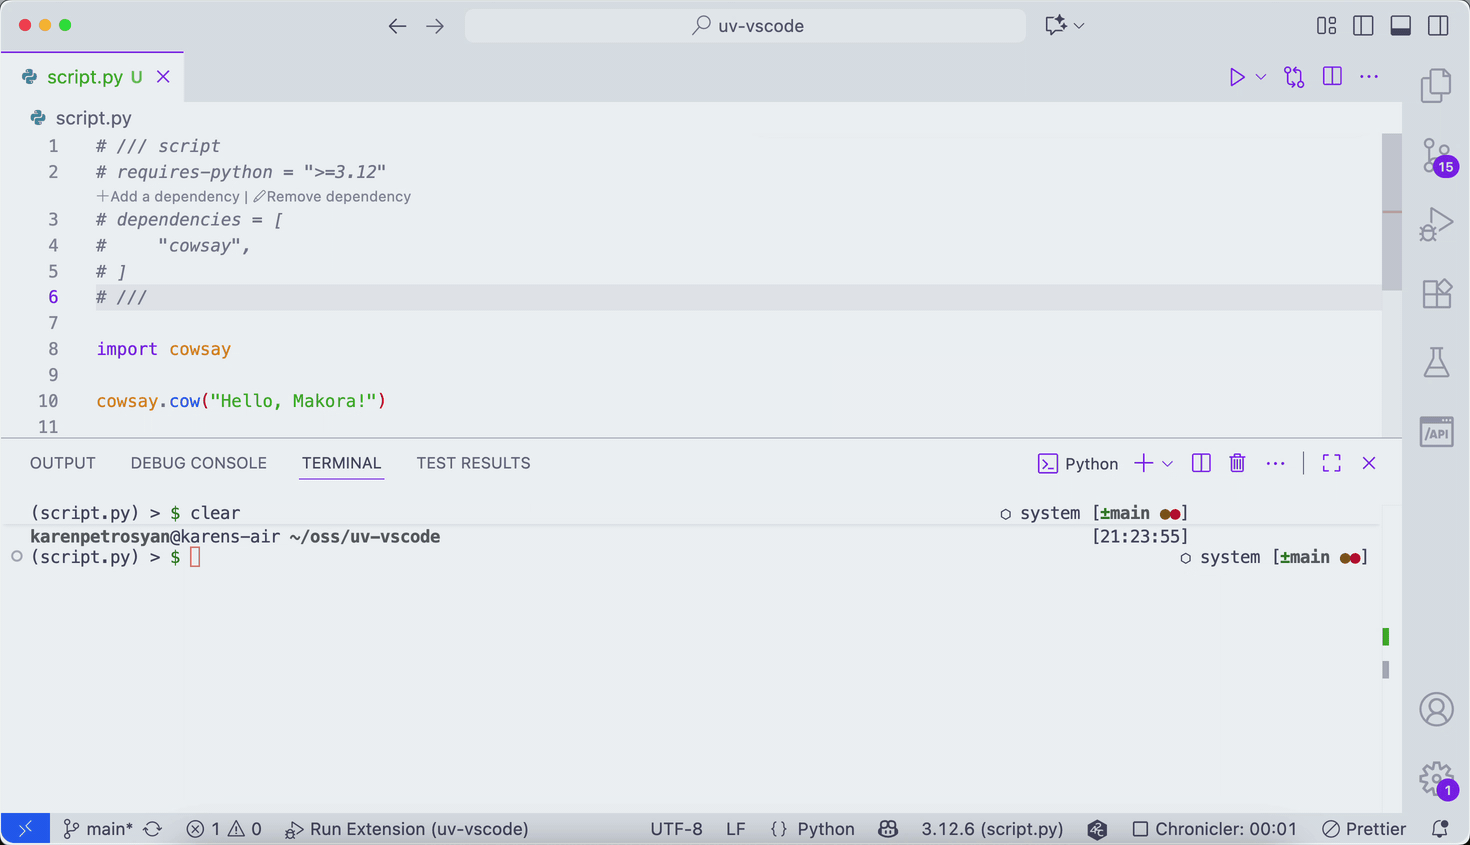This screenshot has width=1470, height=845.
Task: Open Source Control with 15 changes
Action: 1436,156
